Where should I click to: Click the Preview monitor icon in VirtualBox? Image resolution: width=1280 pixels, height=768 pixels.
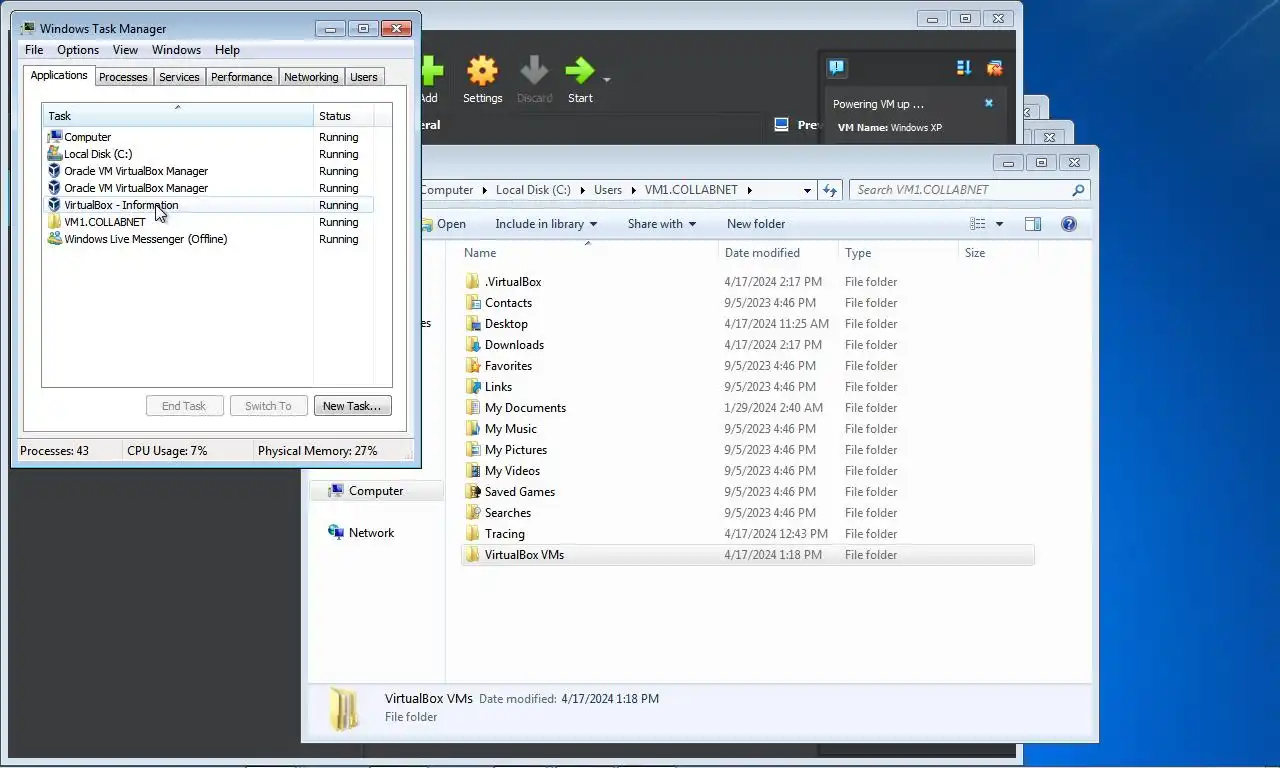tap(782, 125)
